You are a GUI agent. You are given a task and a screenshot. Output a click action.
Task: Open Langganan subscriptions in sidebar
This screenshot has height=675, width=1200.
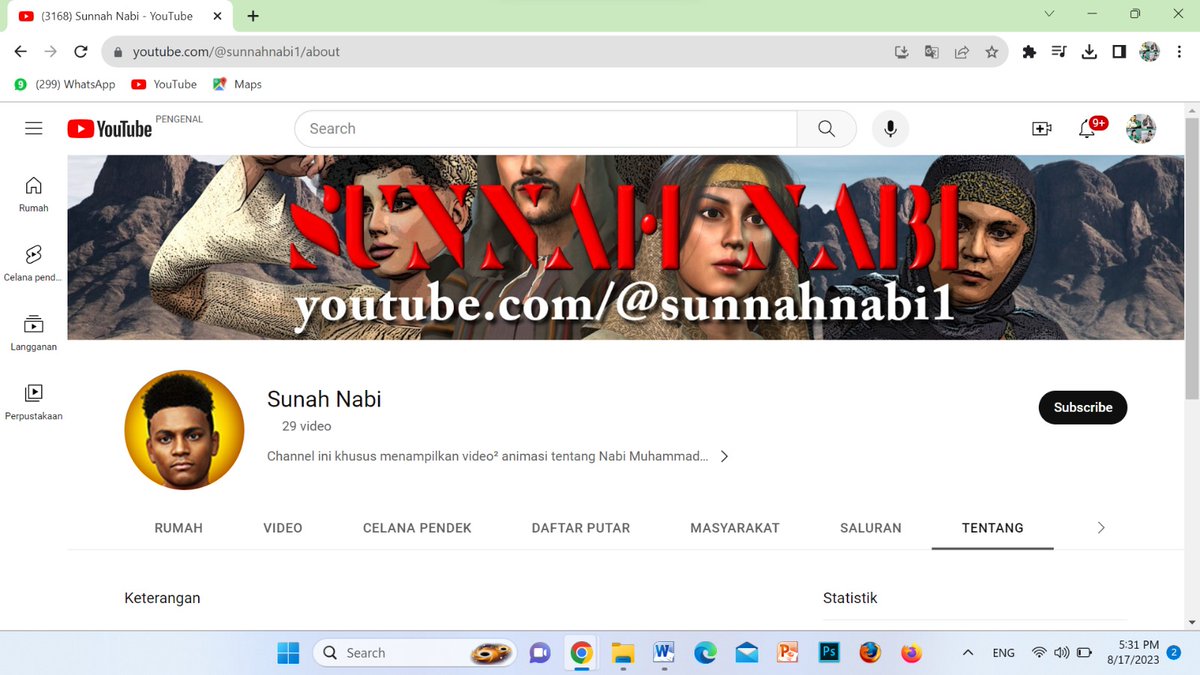tap(34, 333)
